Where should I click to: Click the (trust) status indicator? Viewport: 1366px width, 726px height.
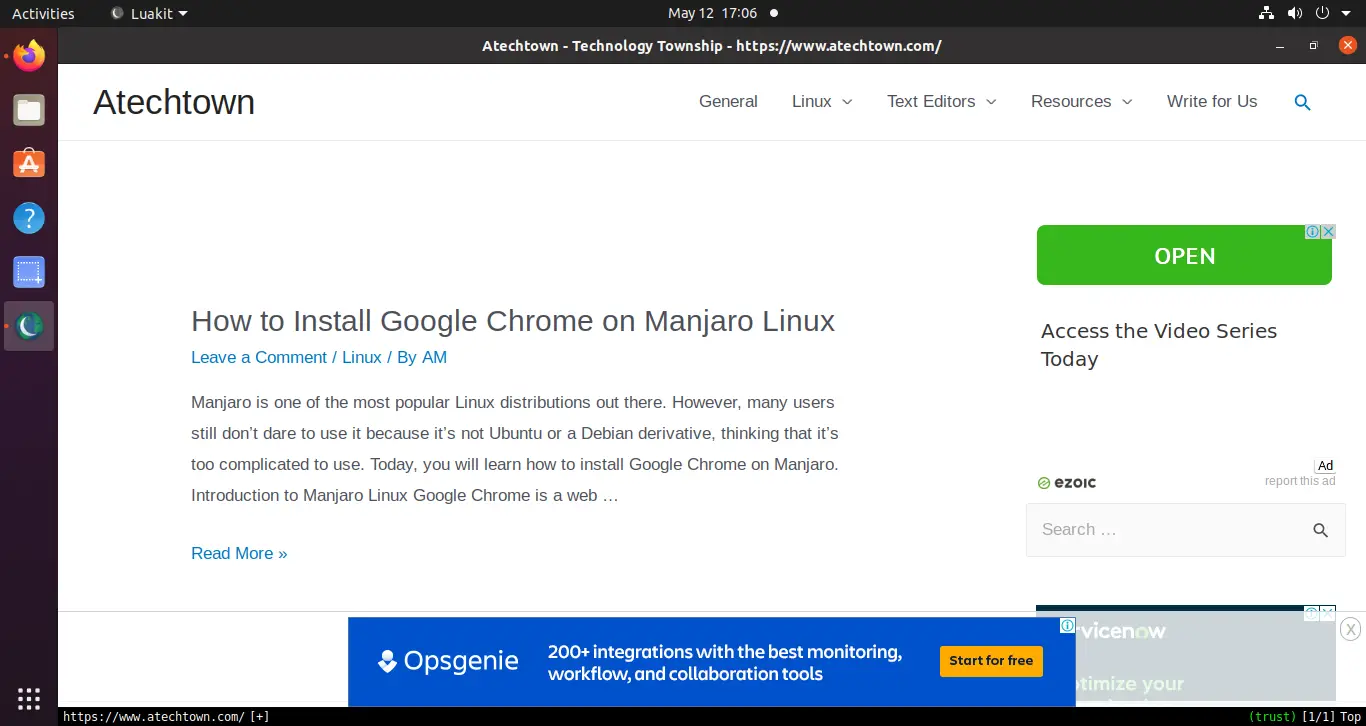point(1270,717)
